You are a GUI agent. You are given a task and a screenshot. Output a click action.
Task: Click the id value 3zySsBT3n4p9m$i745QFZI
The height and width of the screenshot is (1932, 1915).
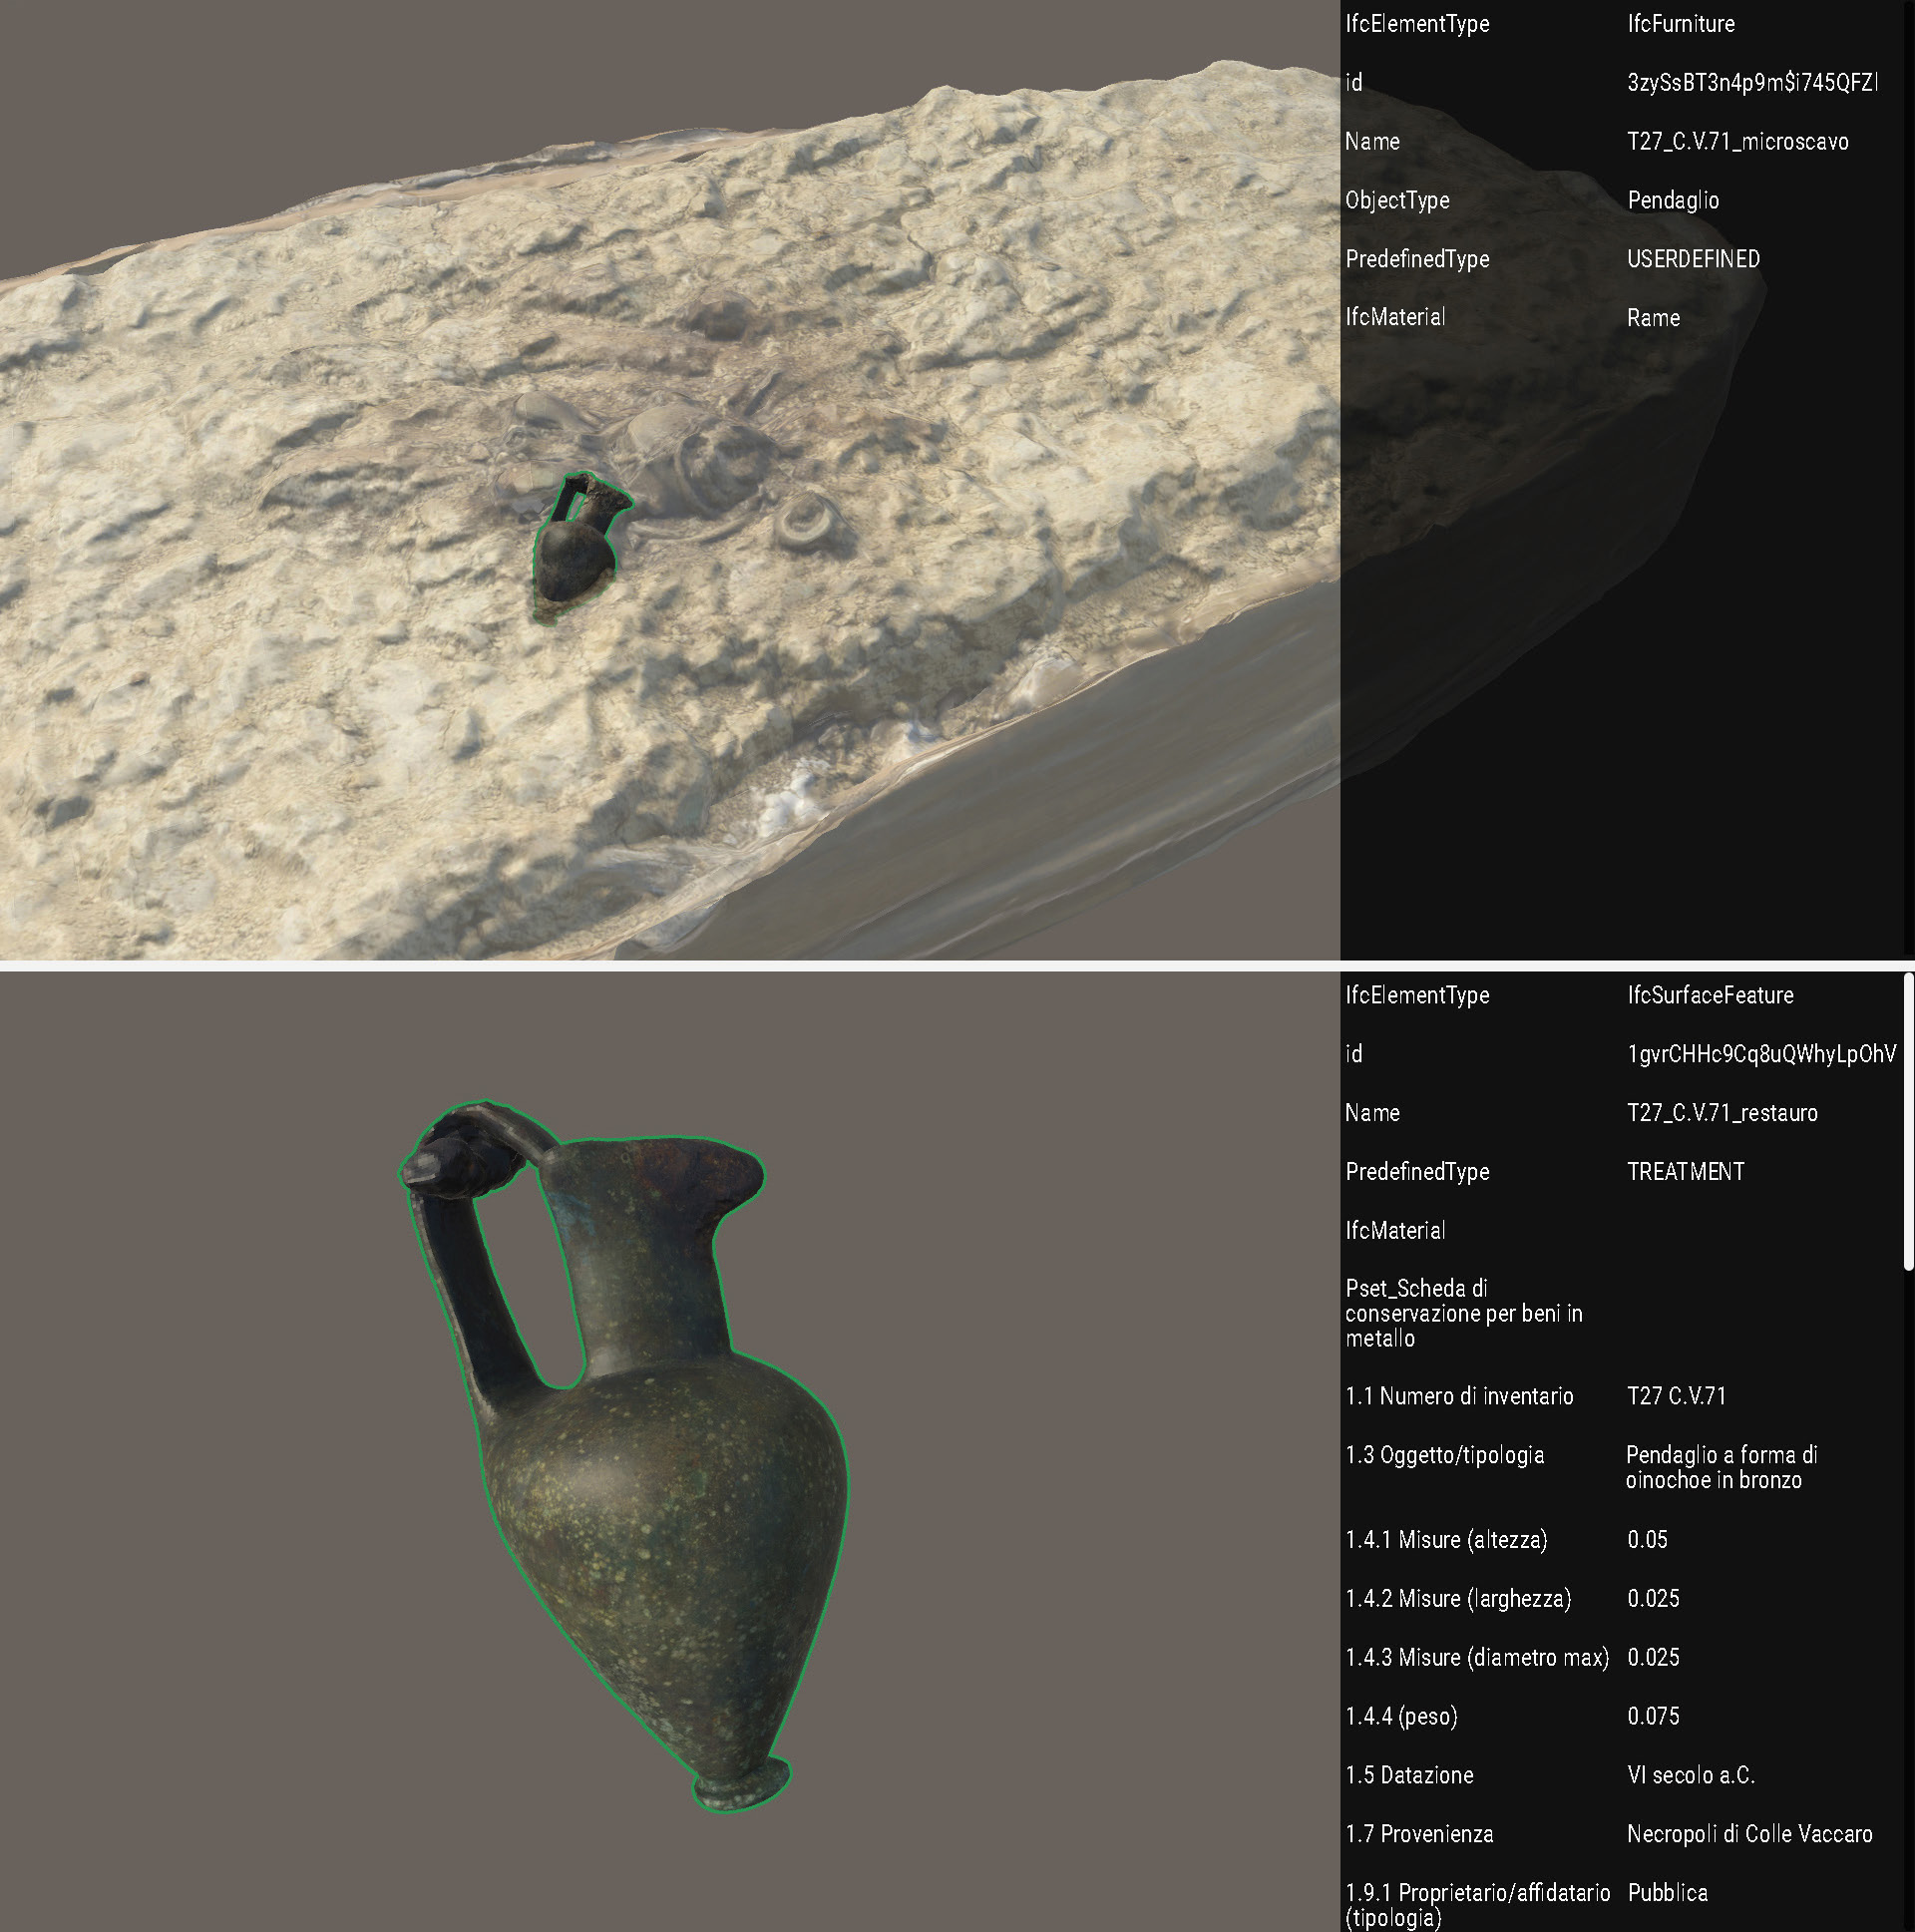[x=1752, y=83]
